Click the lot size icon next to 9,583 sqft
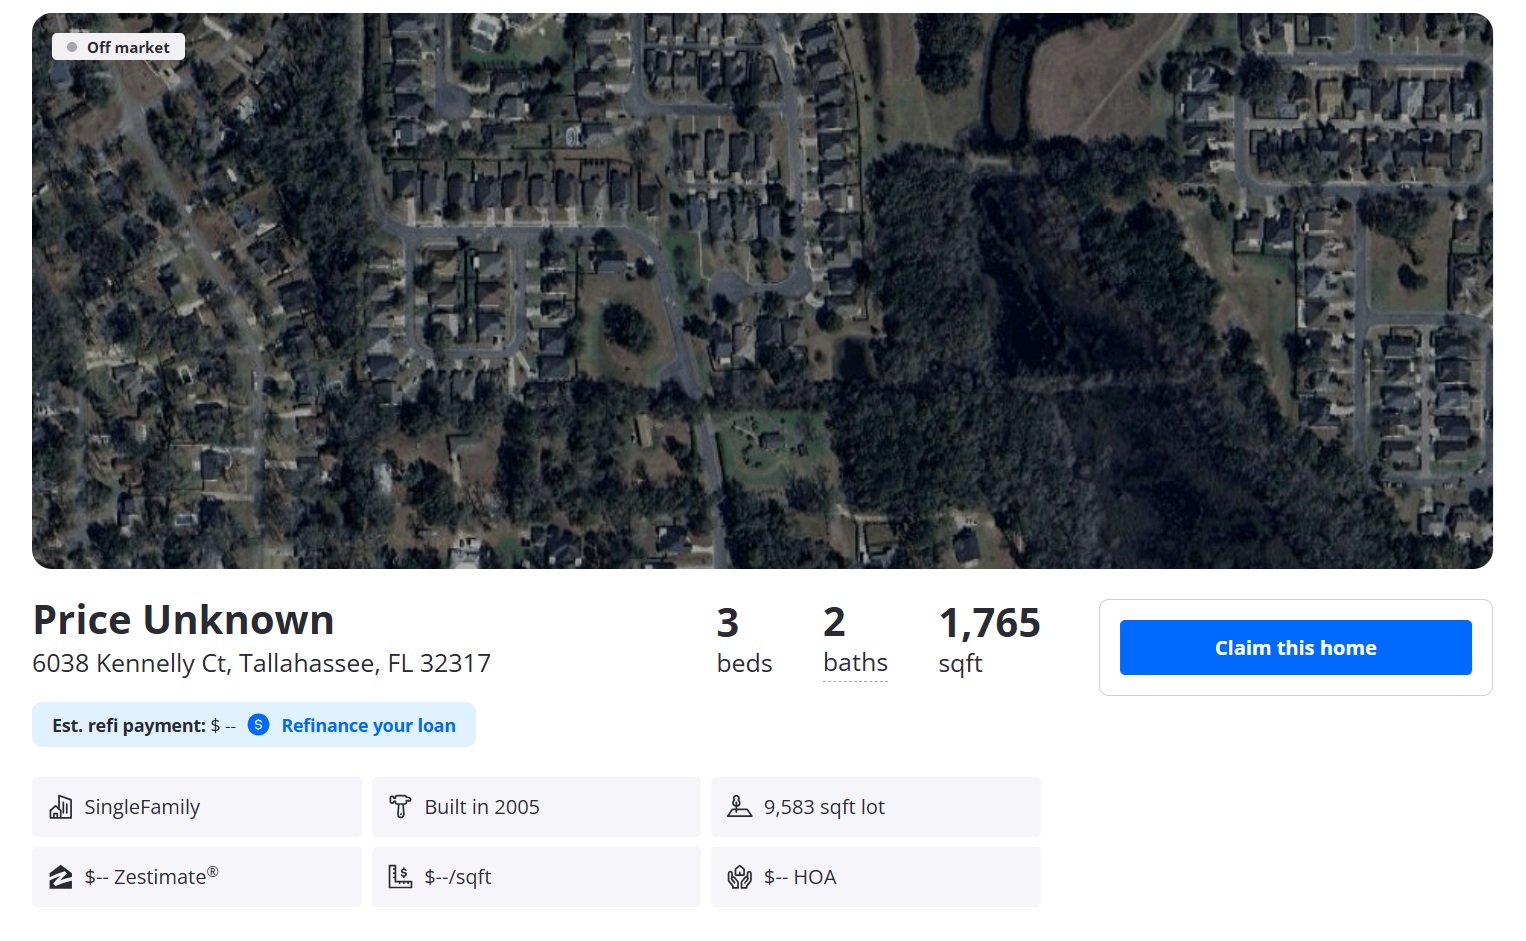1526x941 pixels. (740, 806)
